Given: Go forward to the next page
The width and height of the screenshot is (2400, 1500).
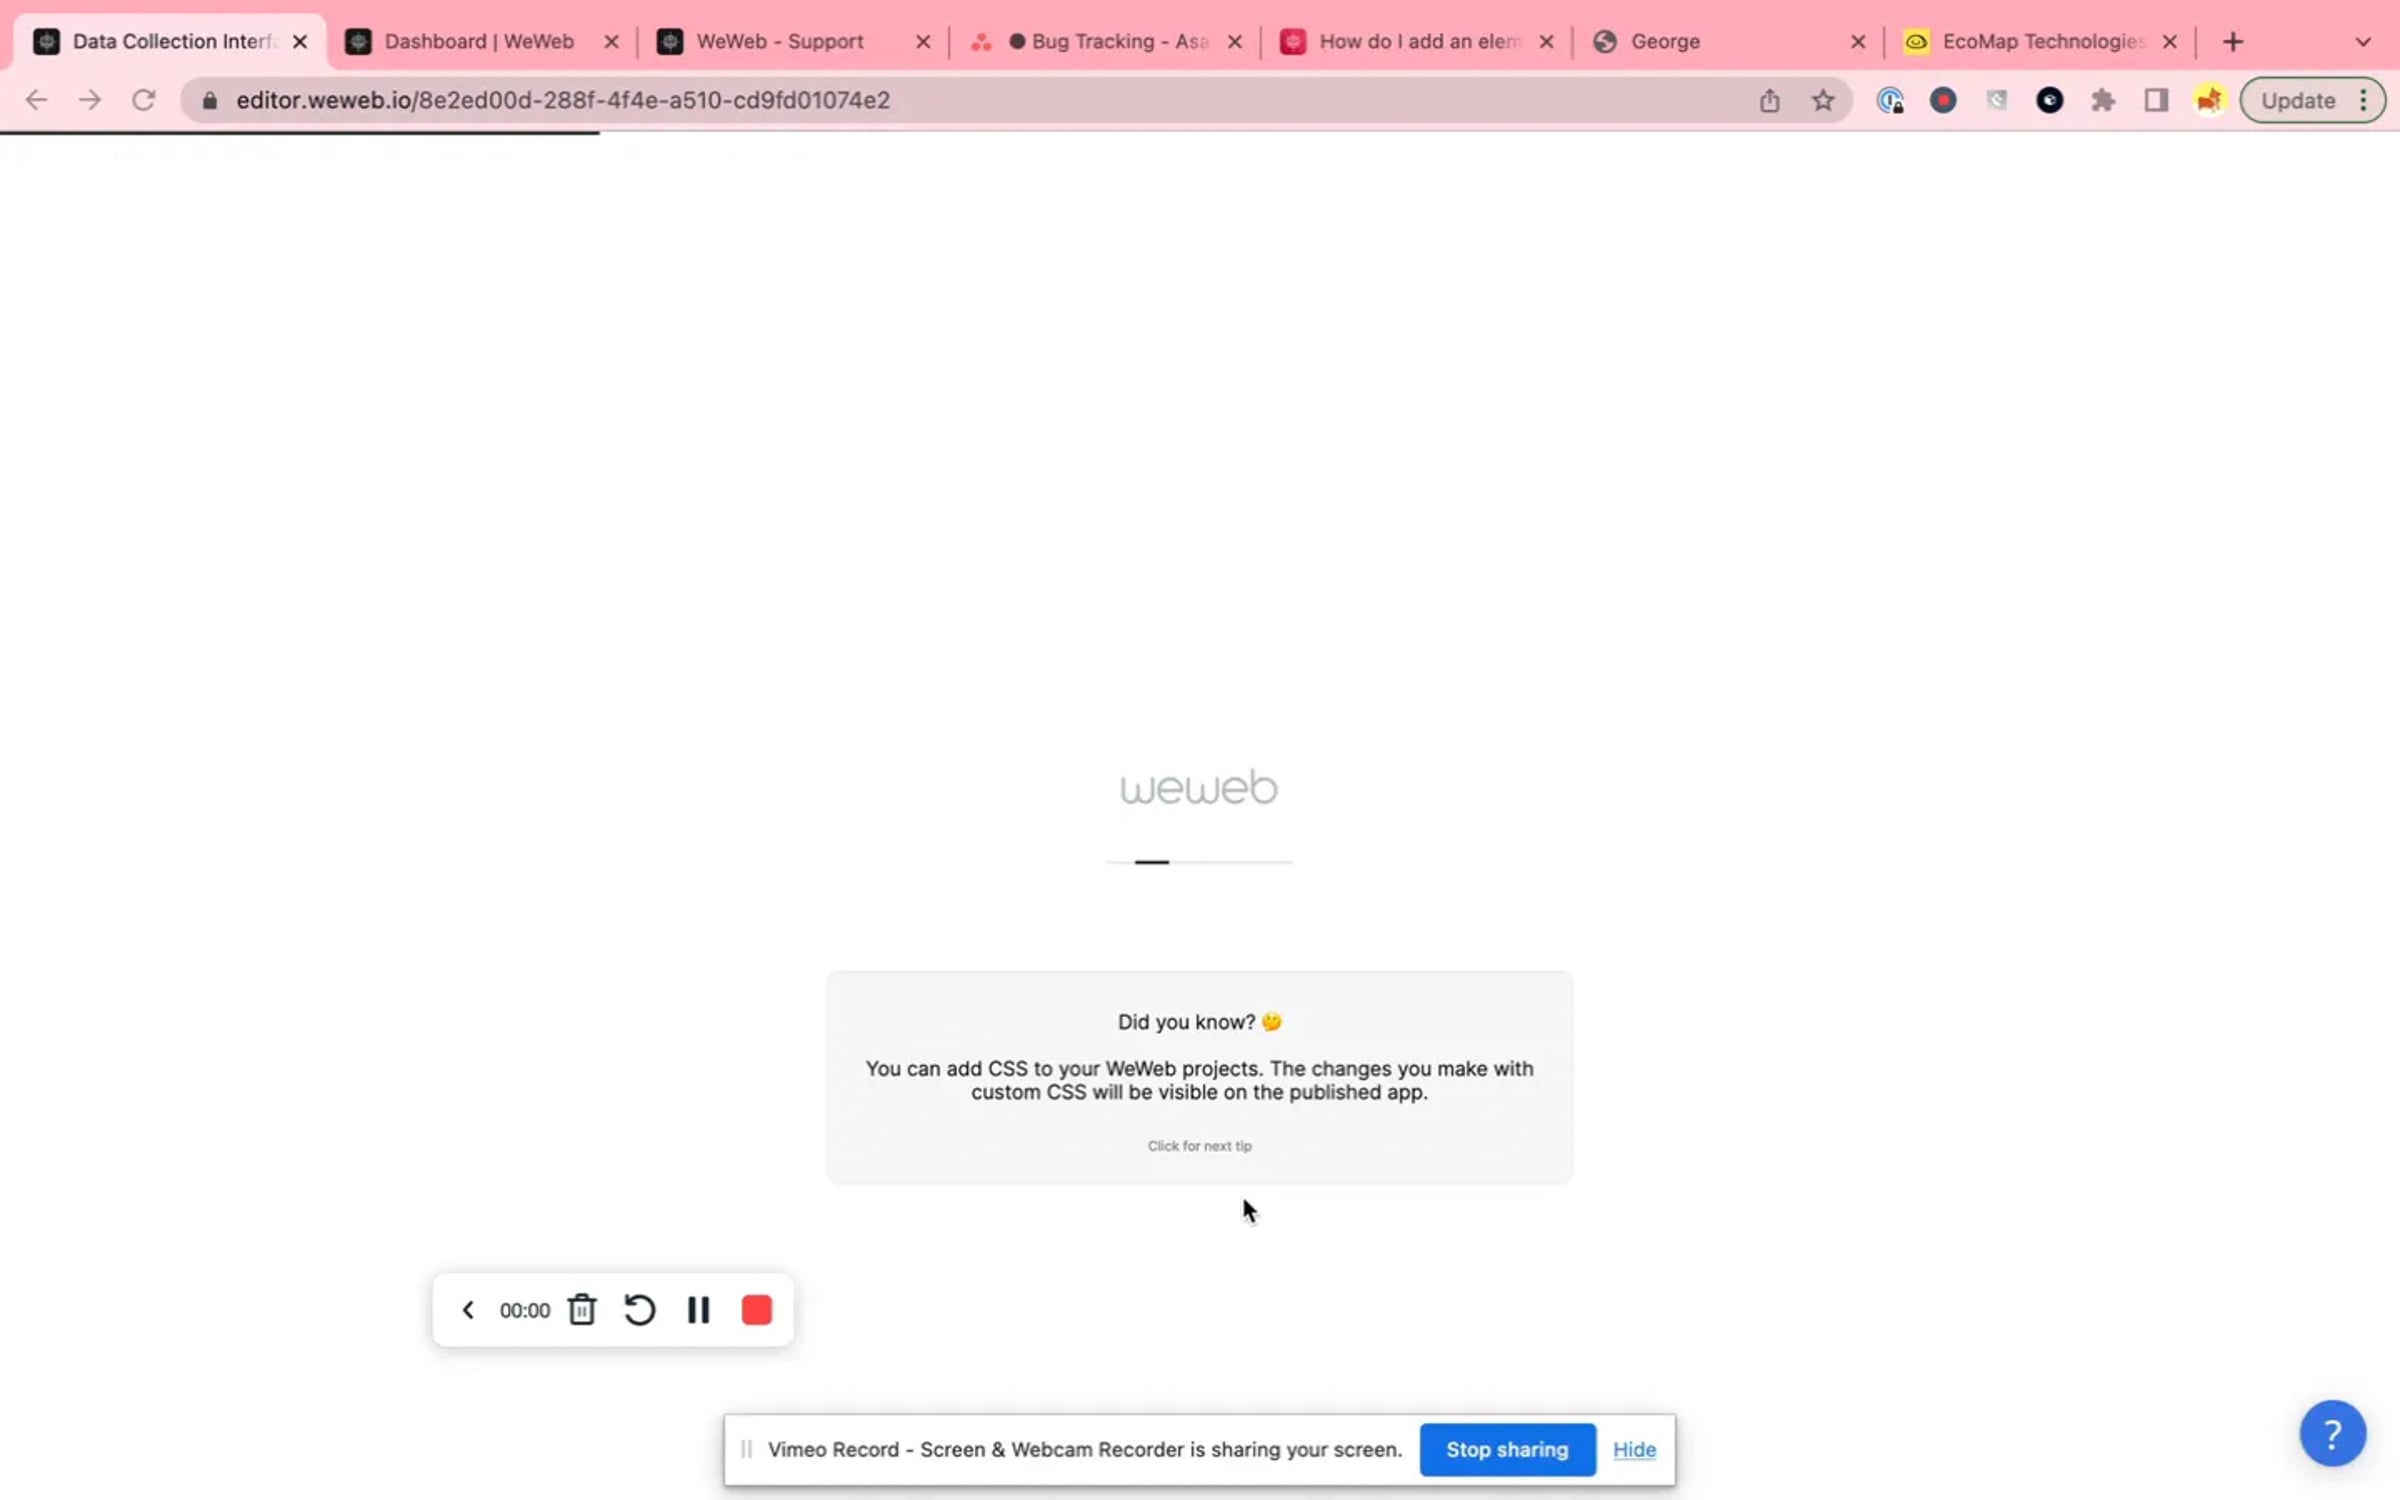Looking at the screenshot, I should [x=90, y=100].
